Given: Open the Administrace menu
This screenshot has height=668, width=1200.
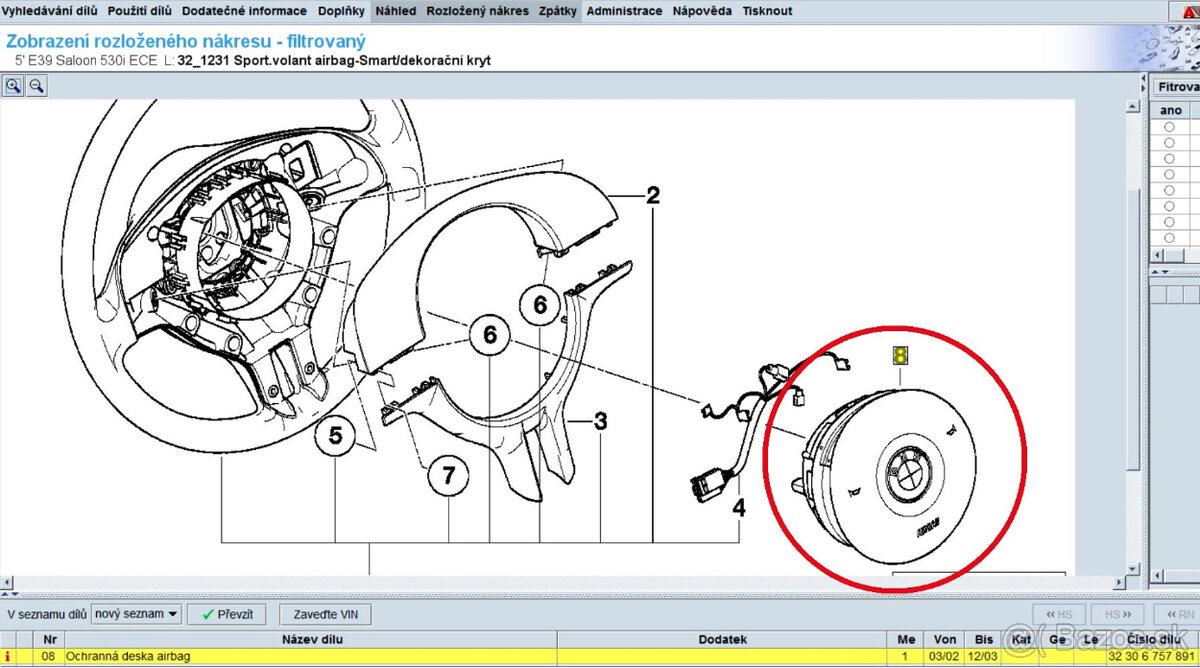Looking at the screenshot, I should pyautogui.click(x=624, y=11).
